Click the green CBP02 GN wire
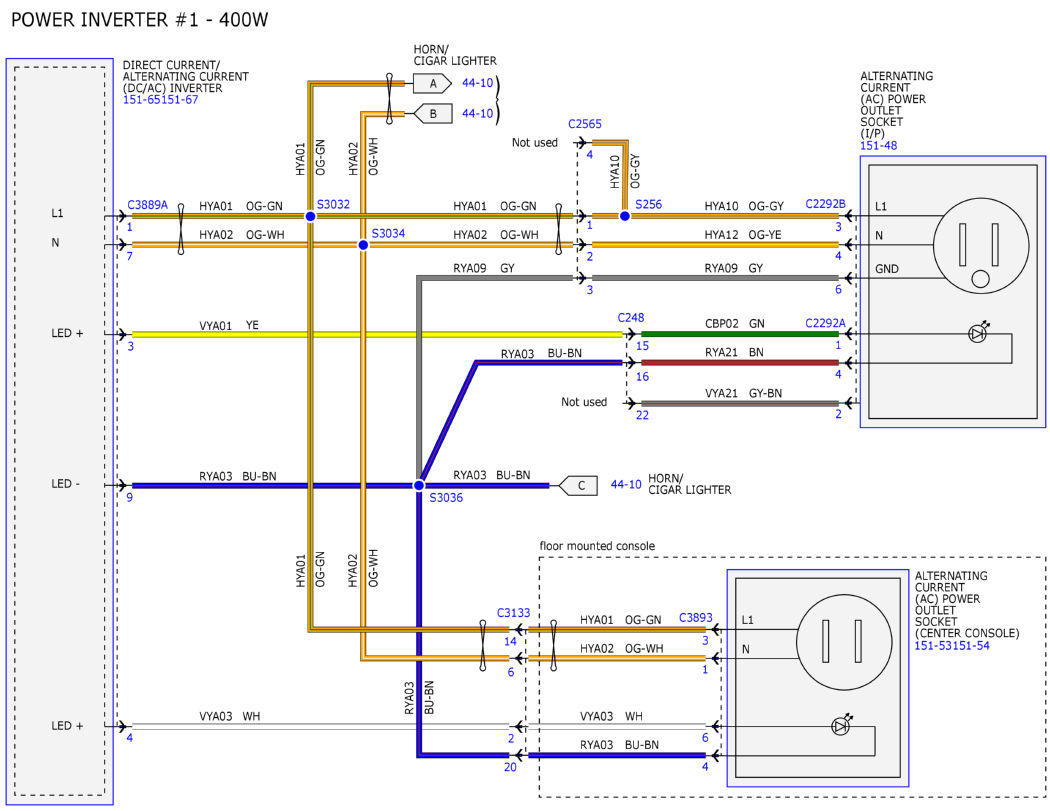The image size is (1050, 811). [x=740, y=334]
